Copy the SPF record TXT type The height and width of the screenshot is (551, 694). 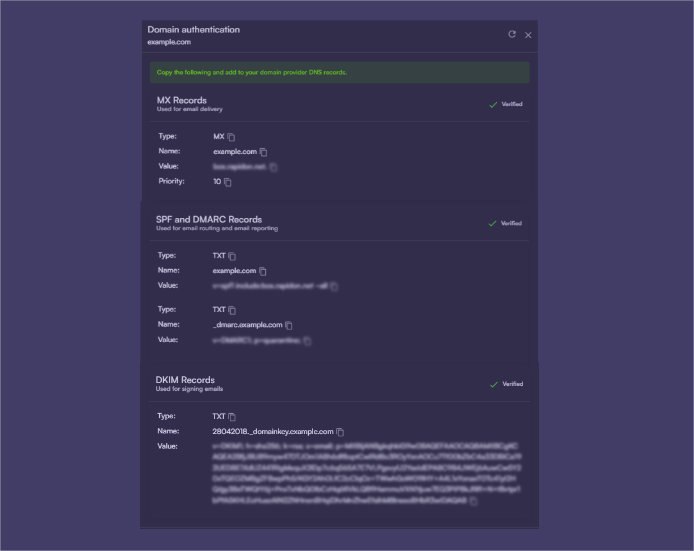point(232,256)
